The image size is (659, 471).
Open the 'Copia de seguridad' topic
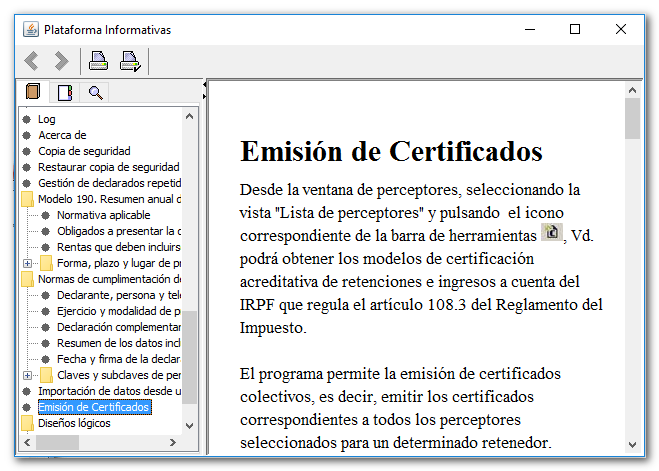click(x=85, y=151)
